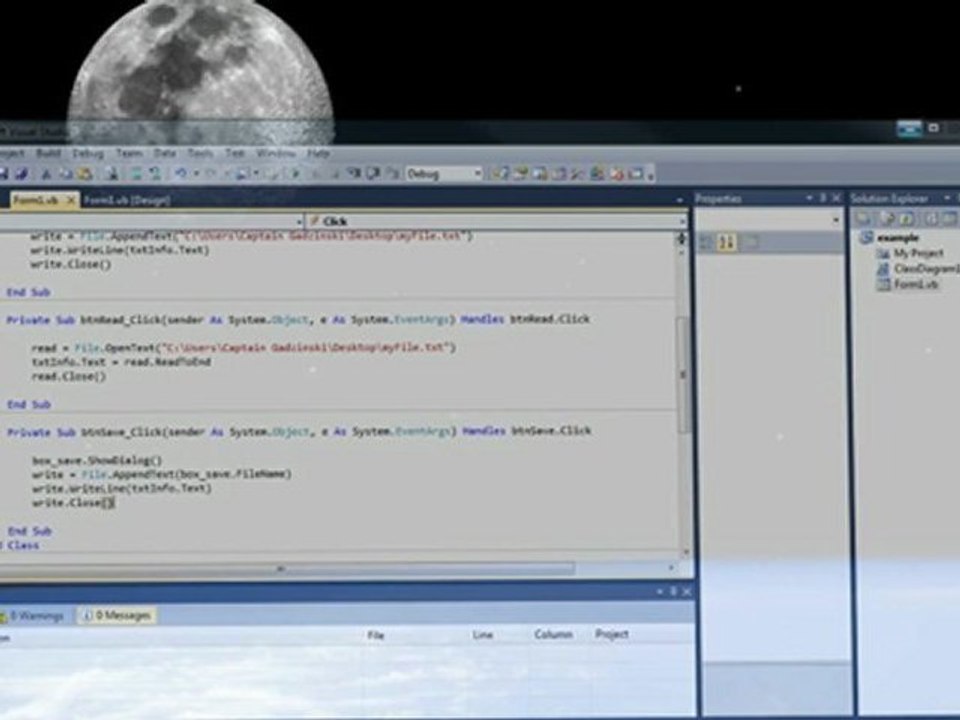
Task: Click the Find binoculars toolbar icon
Action: [111, 174]
